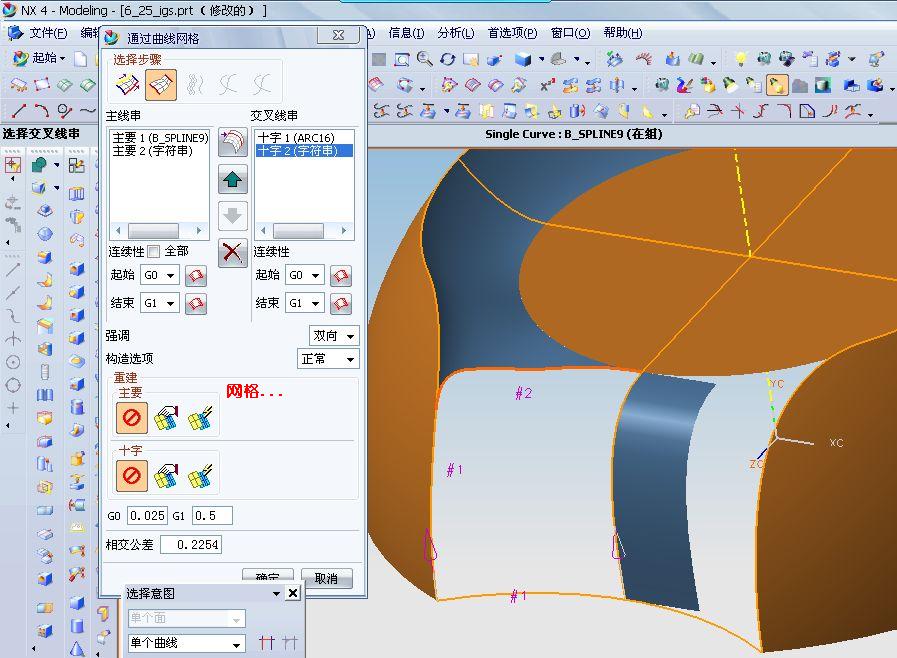Open the 文件(F) menu
897x658 pixels.
(x=48, y=33)
